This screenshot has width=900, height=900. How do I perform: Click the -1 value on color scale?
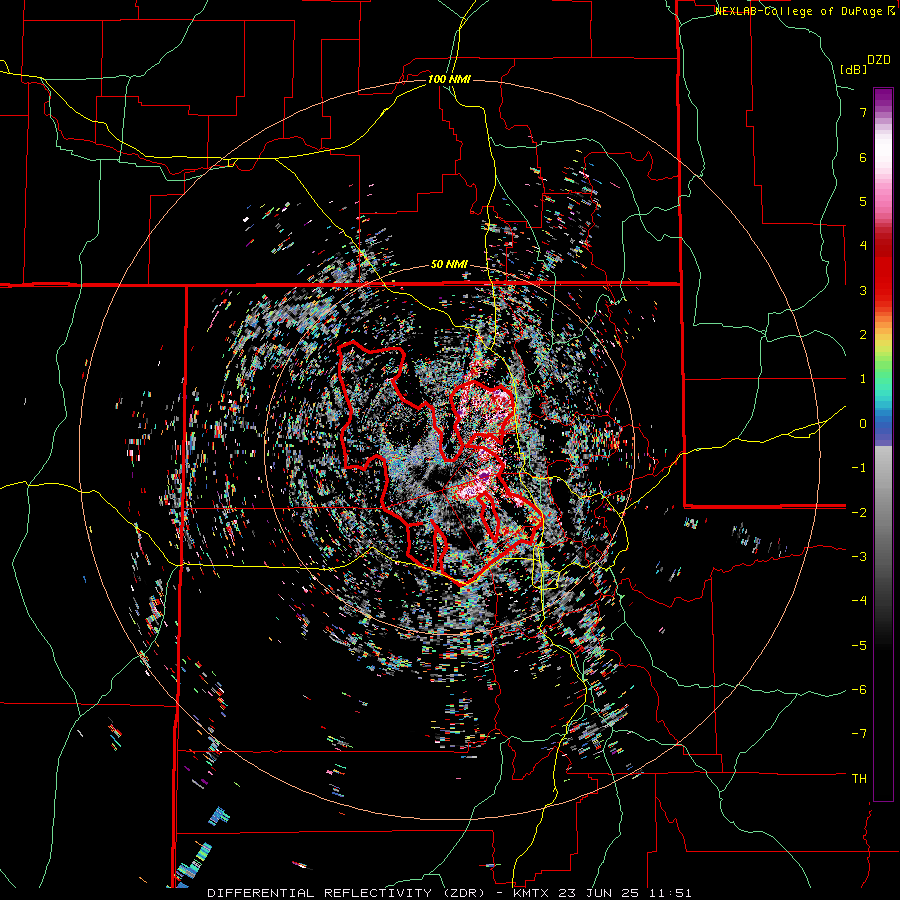[x=859, y=468]
